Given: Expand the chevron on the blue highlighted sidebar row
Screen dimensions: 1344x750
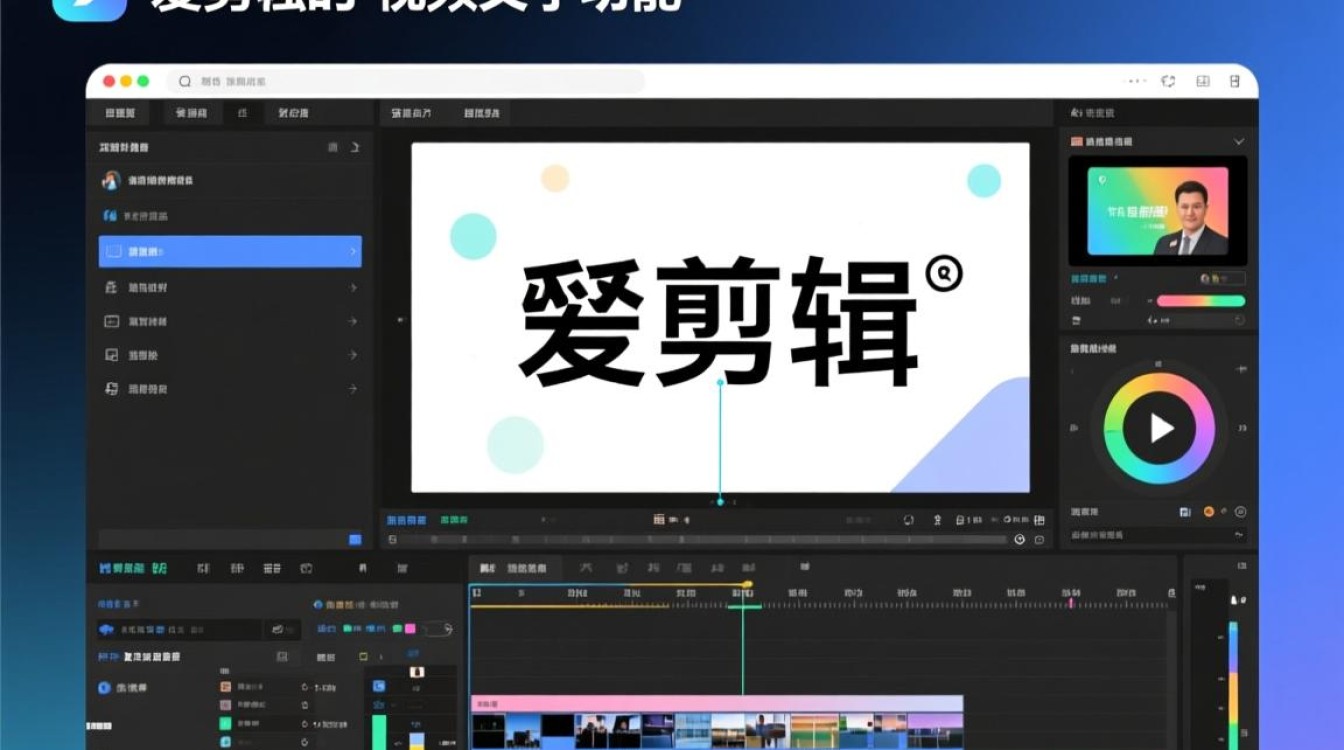Looking at the screenshot, I should pos(352,251).
